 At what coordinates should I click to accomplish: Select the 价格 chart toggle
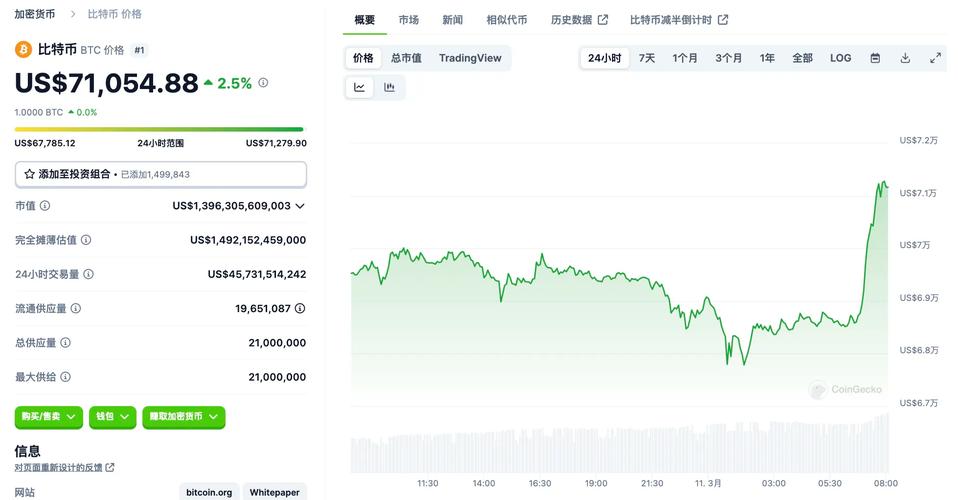[363, 58]
